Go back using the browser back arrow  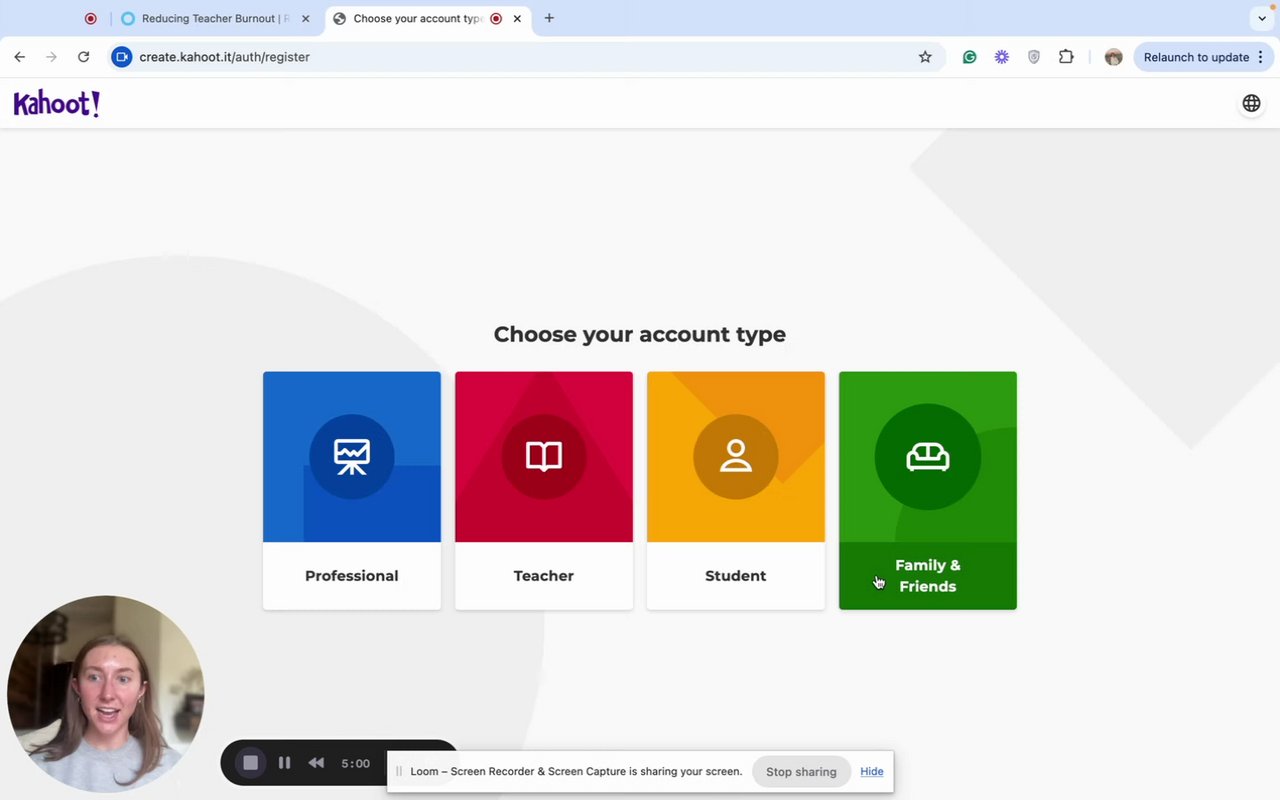(x=20, y=57)
